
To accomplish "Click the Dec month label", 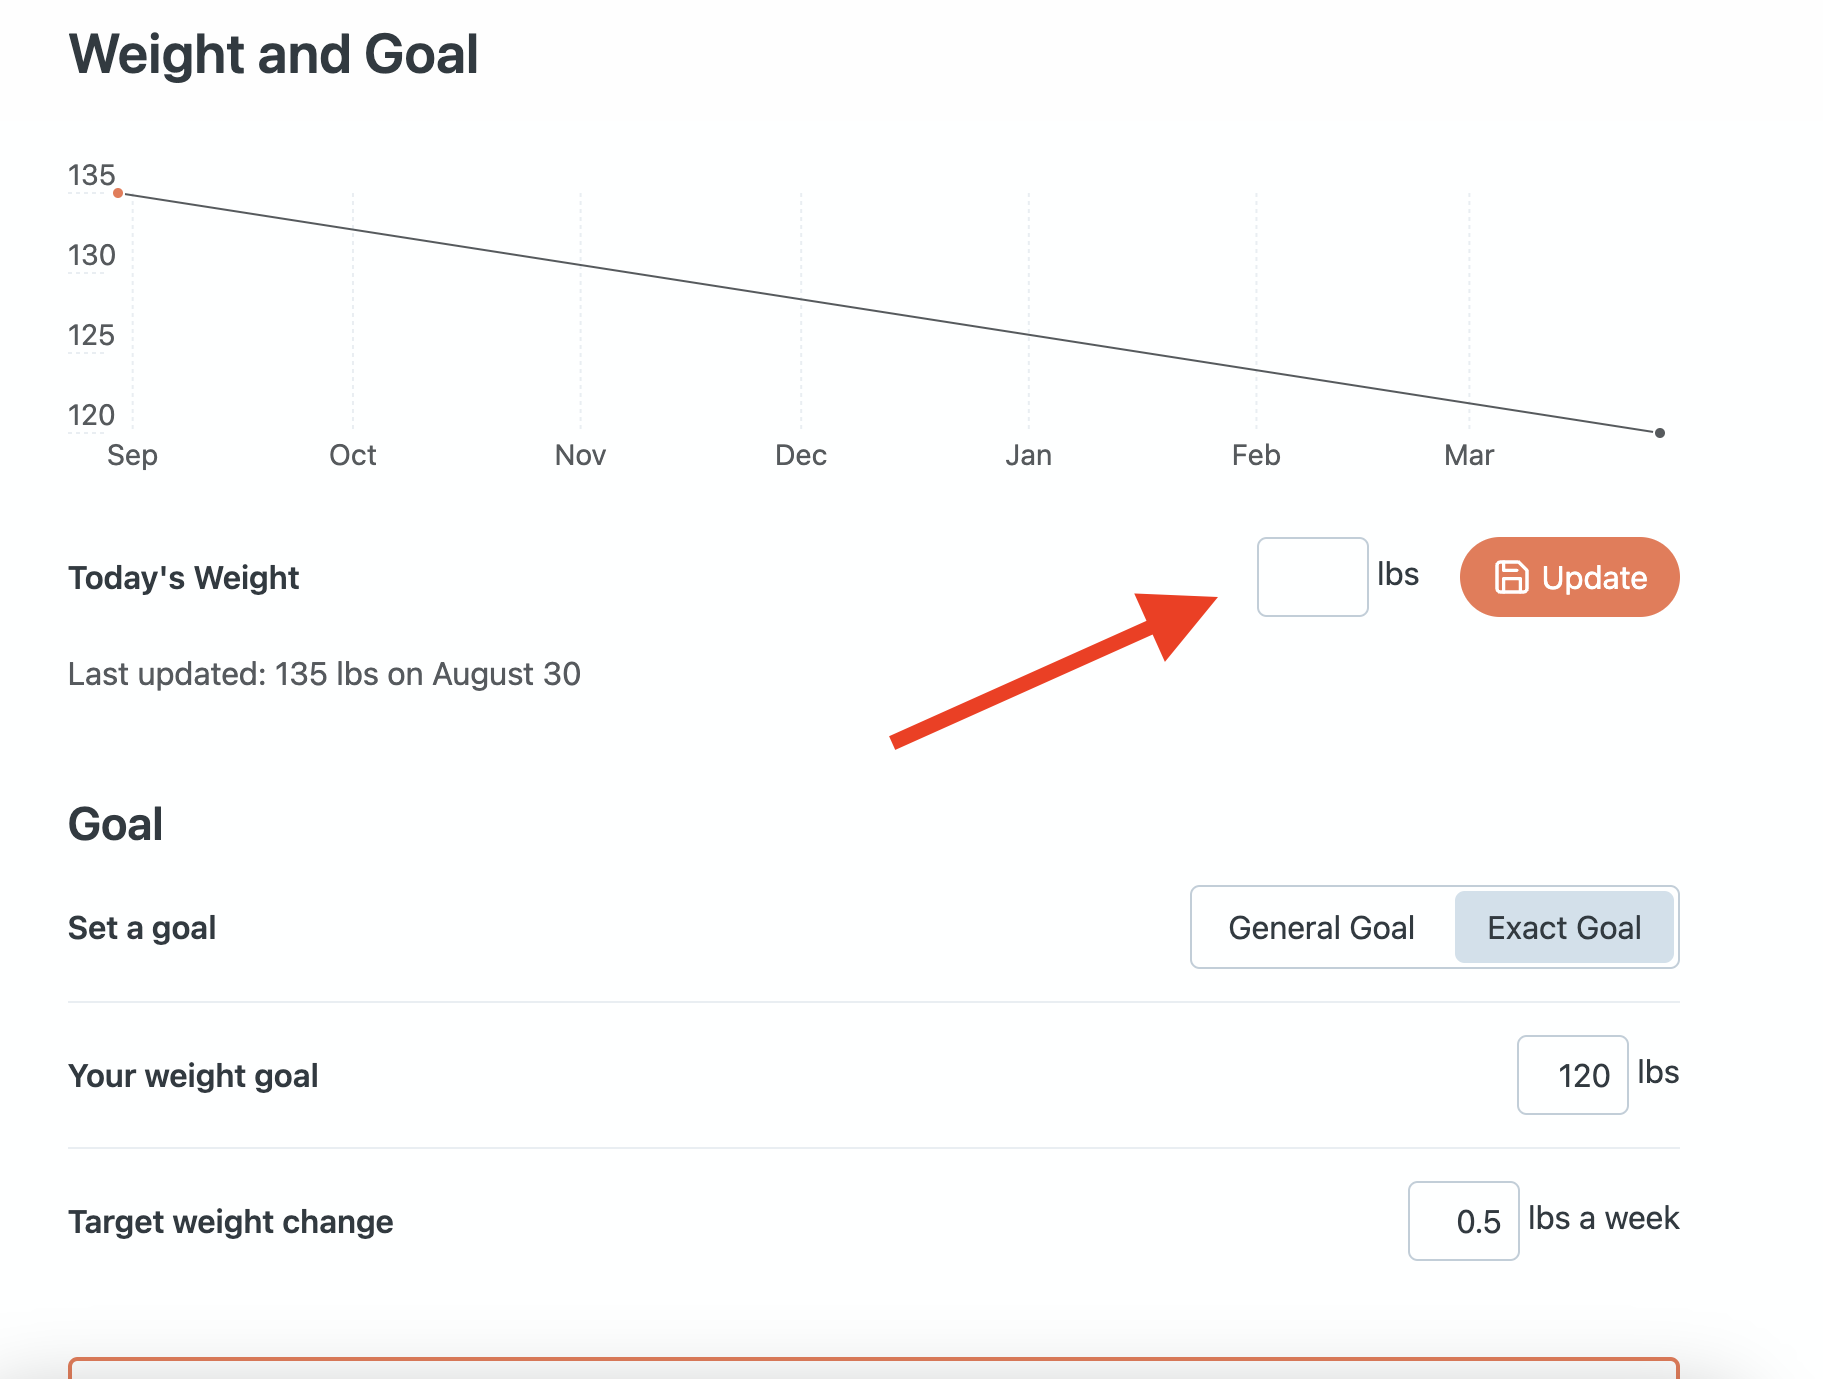I will pos(801,456).
